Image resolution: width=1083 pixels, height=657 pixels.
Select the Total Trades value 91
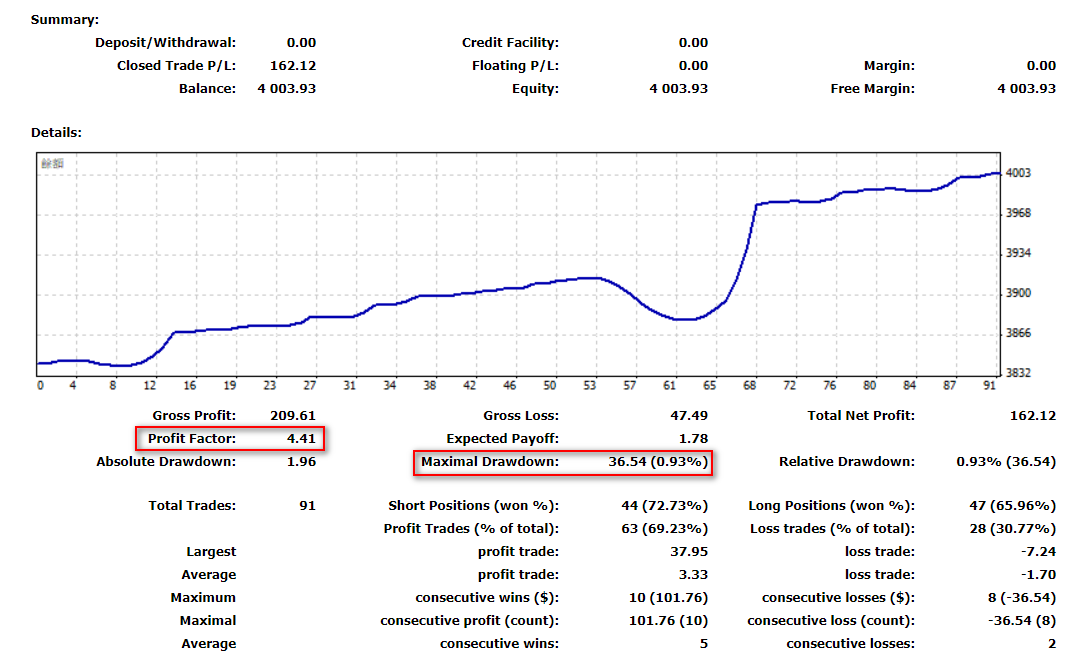click(307, 506)
